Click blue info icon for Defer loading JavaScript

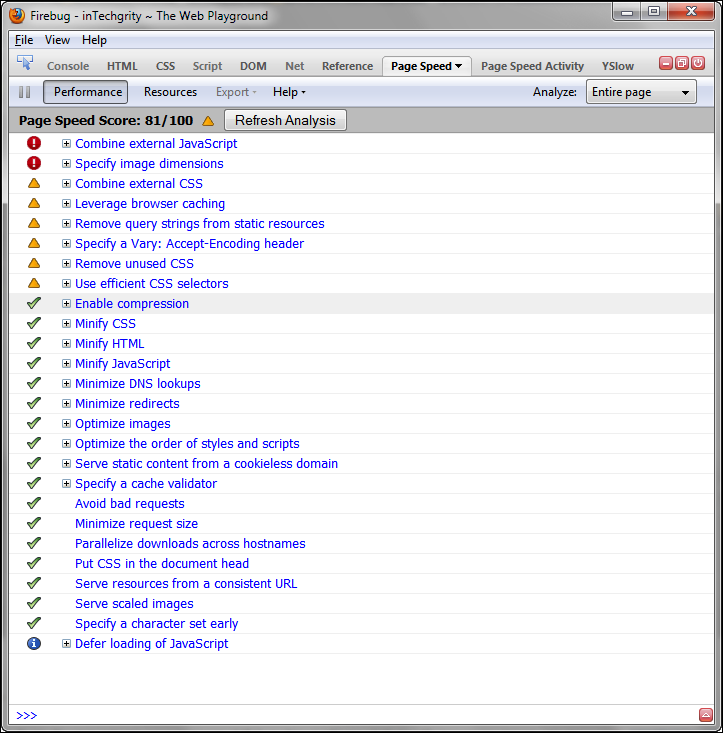tap(34, 644)
